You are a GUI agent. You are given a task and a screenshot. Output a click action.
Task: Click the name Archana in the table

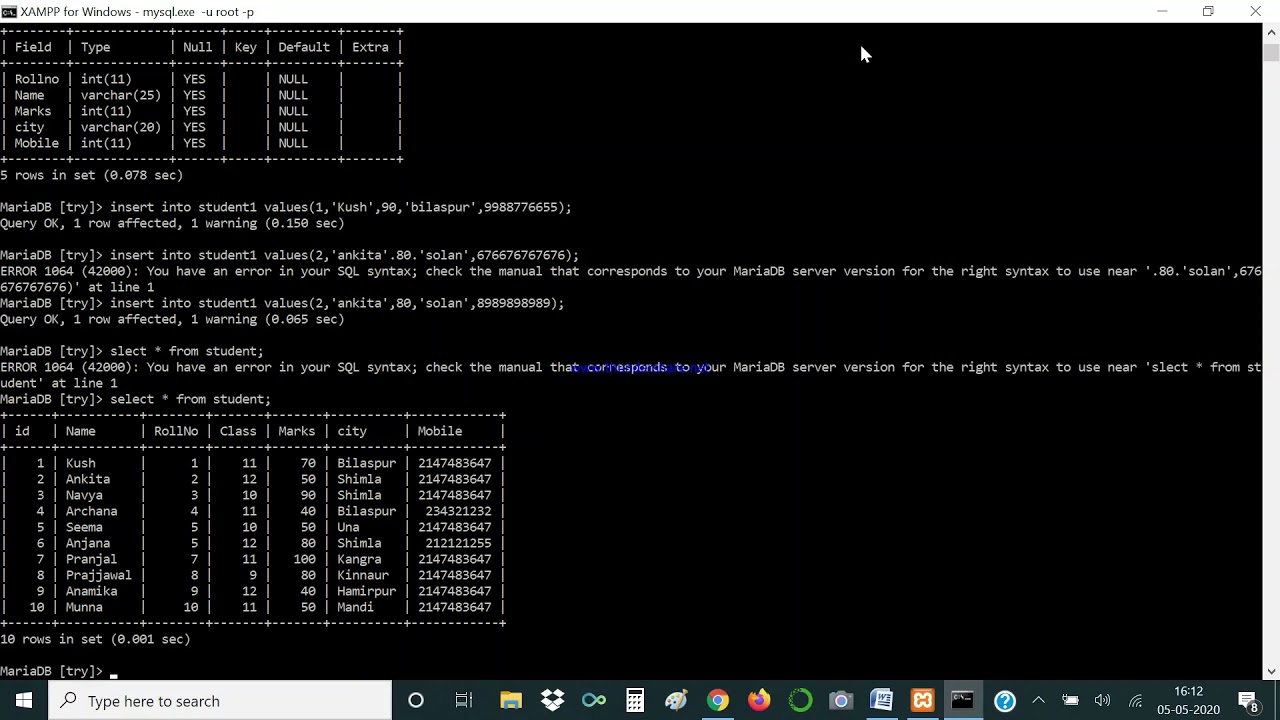(x=91, y=511)
